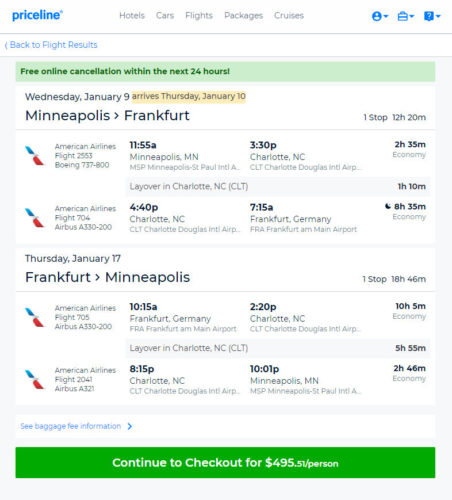Open the My Trips suitcase icon menu
The image size is (452, 500).
pyautogui.click(x=406, y=16)
